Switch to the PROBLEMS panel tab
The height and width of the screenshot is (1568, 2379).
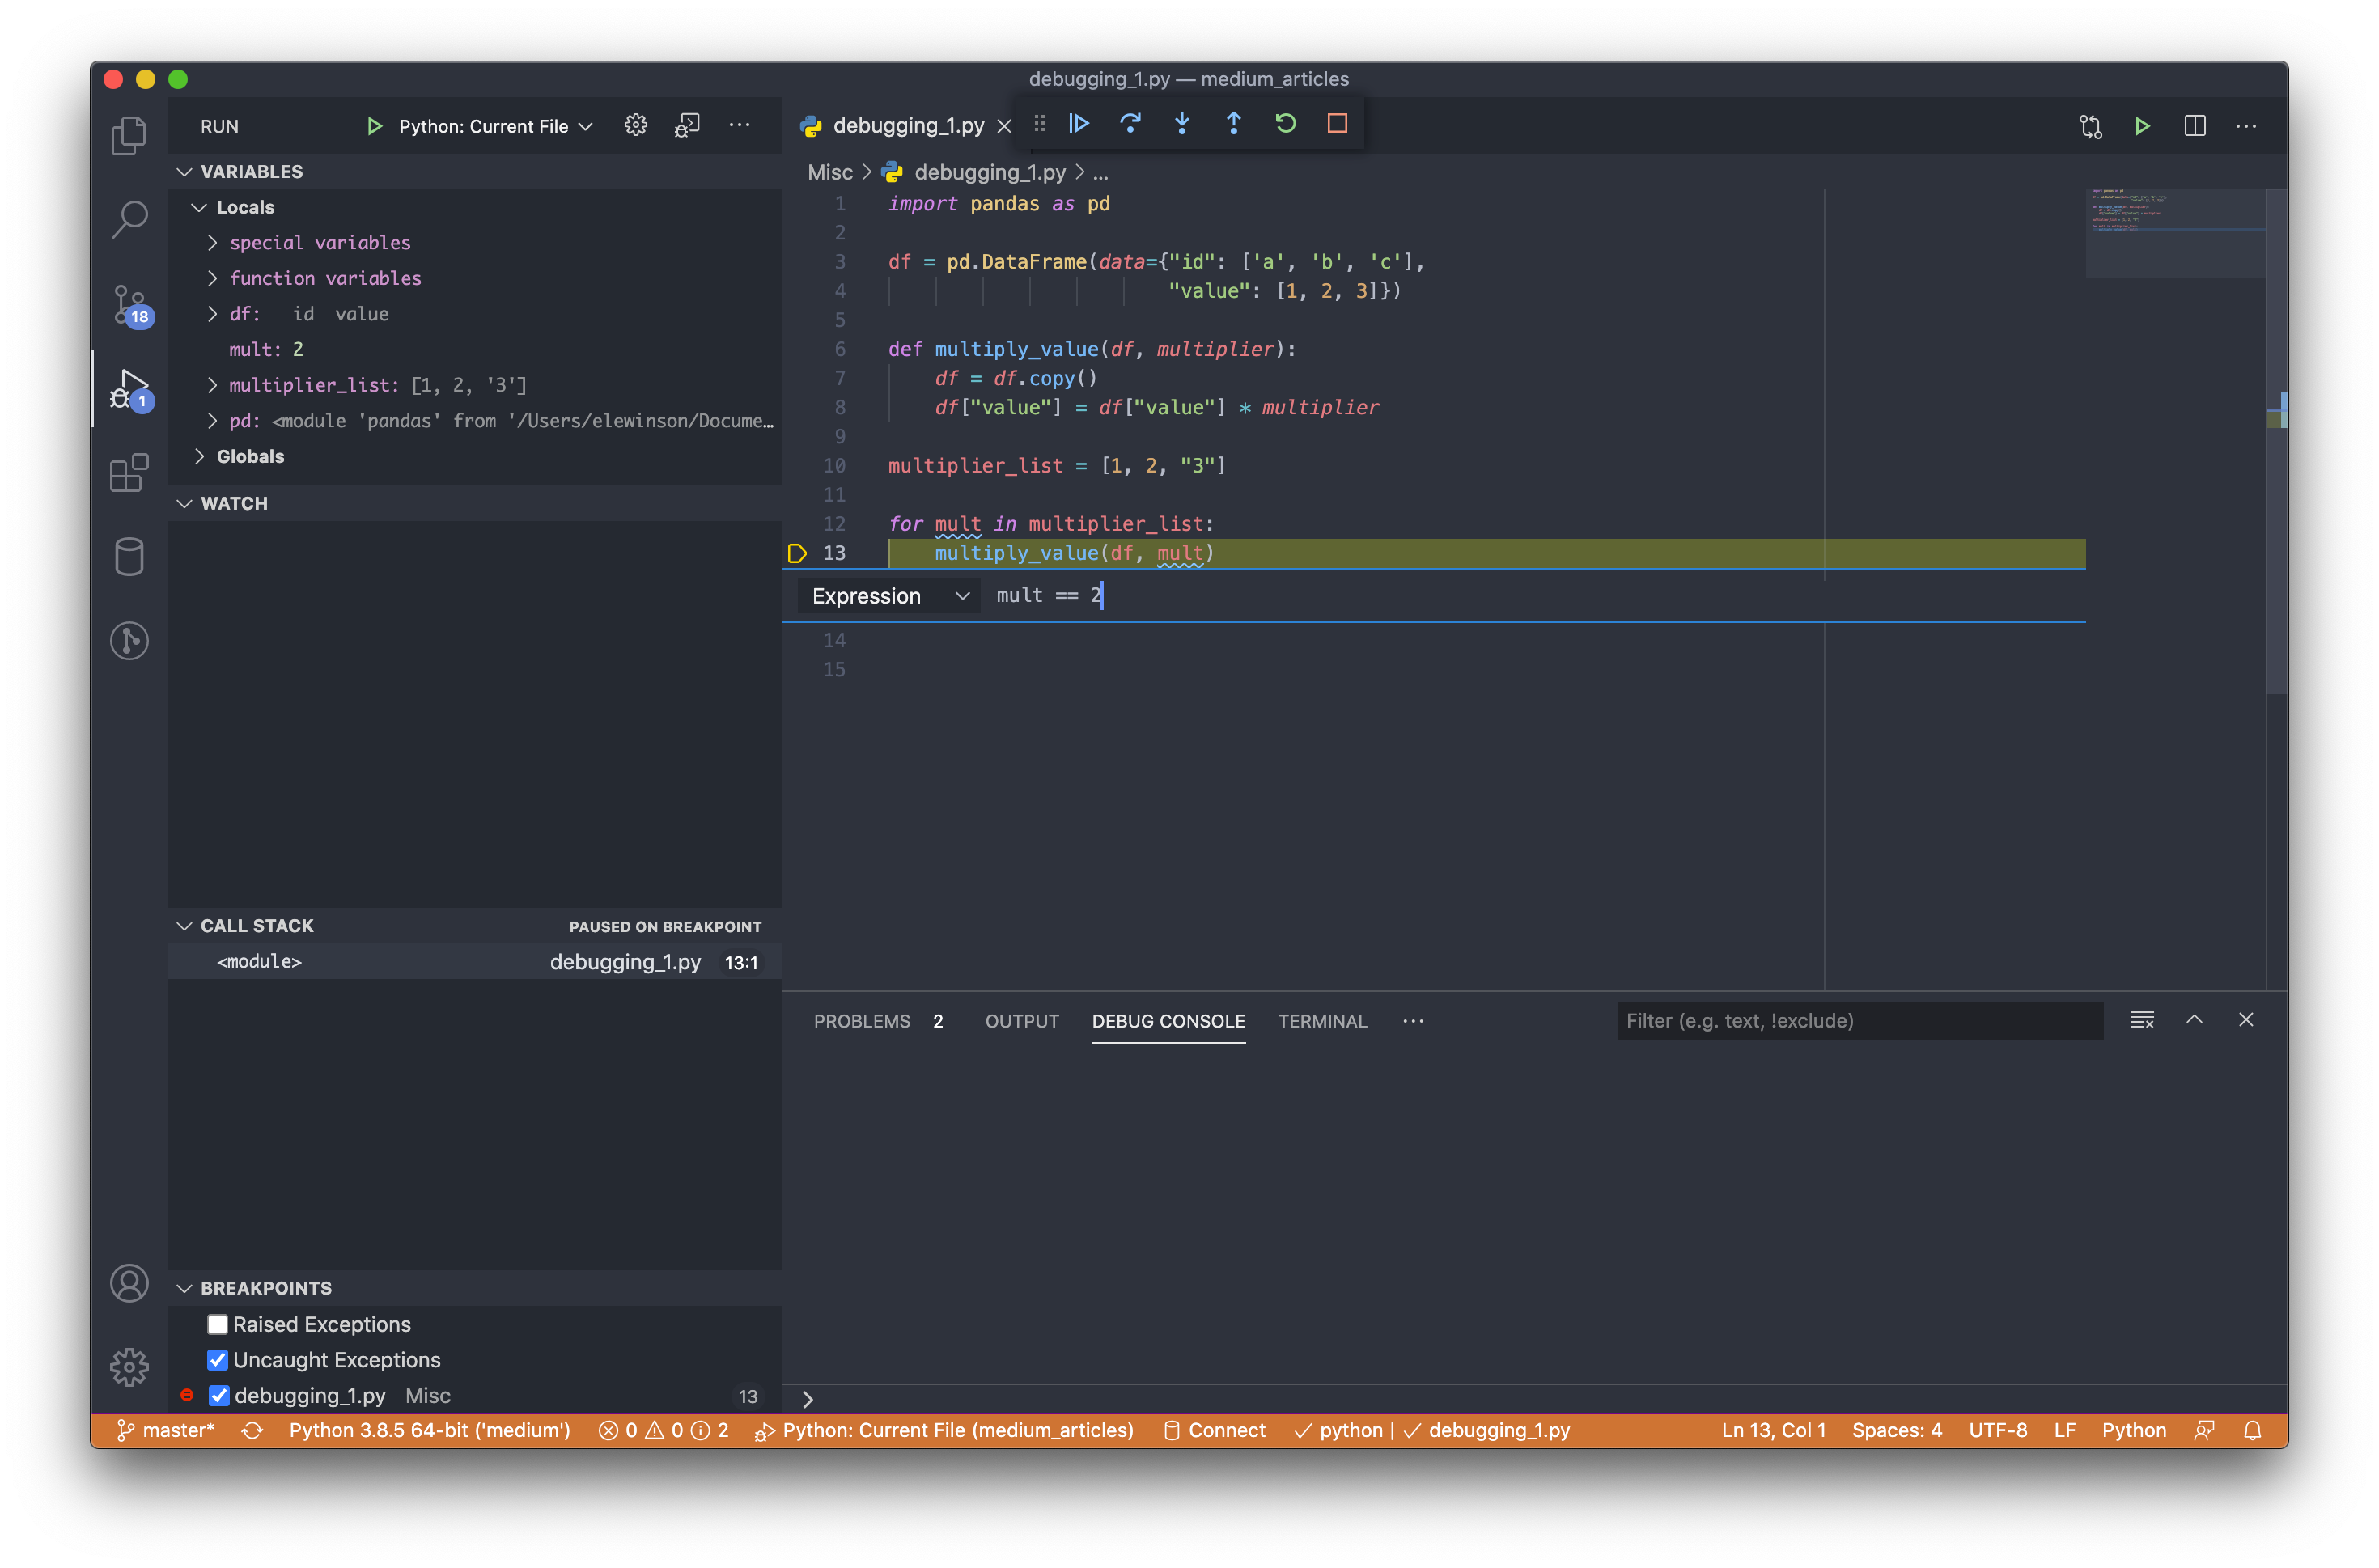(x=862, y=1021)
